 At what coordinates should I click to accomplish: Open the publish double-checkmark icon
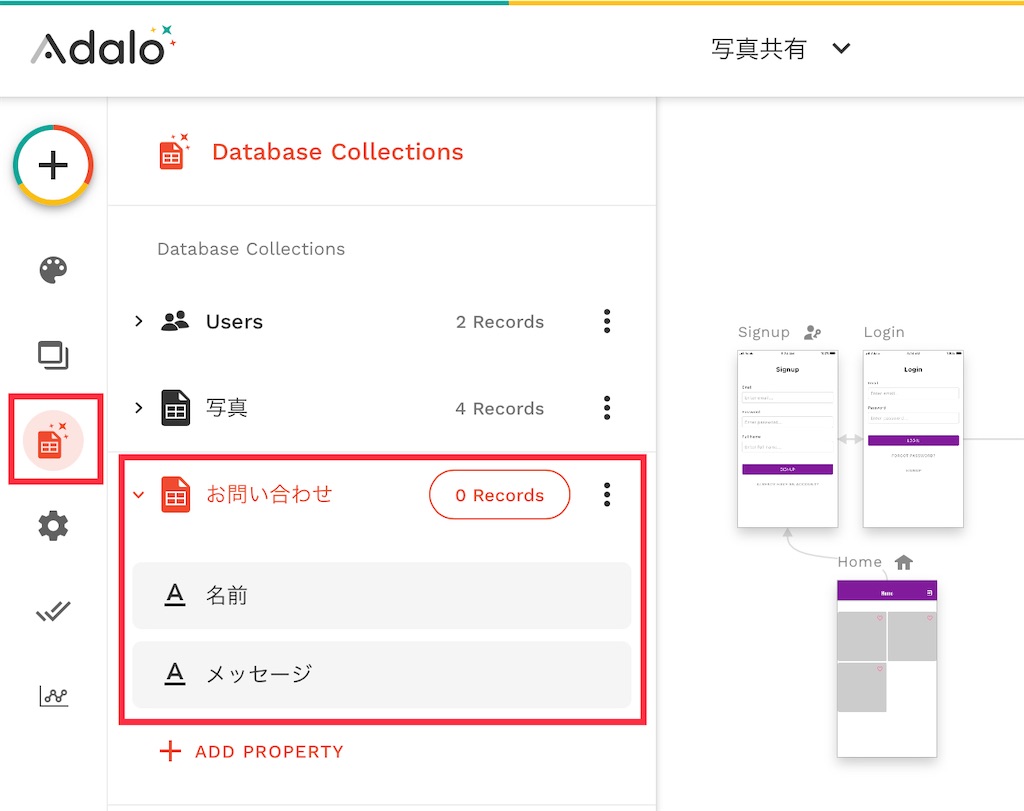point(53,611)
